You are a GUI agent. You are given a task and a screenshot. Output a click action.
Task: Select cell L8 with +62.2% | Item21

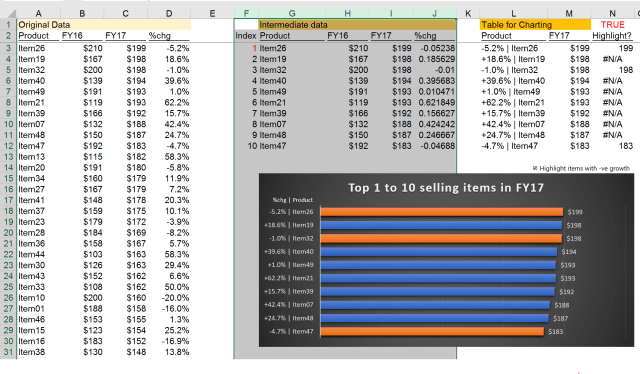(x=513, y=102)
